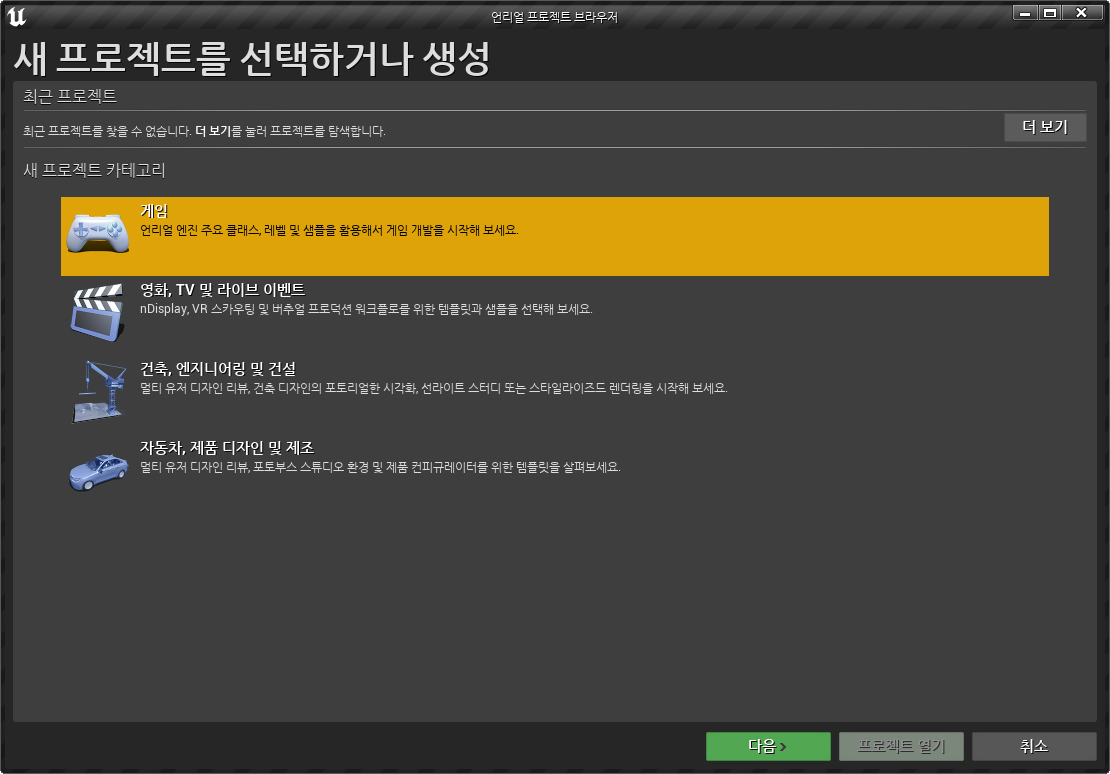Choose the 영화, TV 및 라이브 이벤트 title
The width and height of the screenshot is (1110, 774).
[222, 290]
